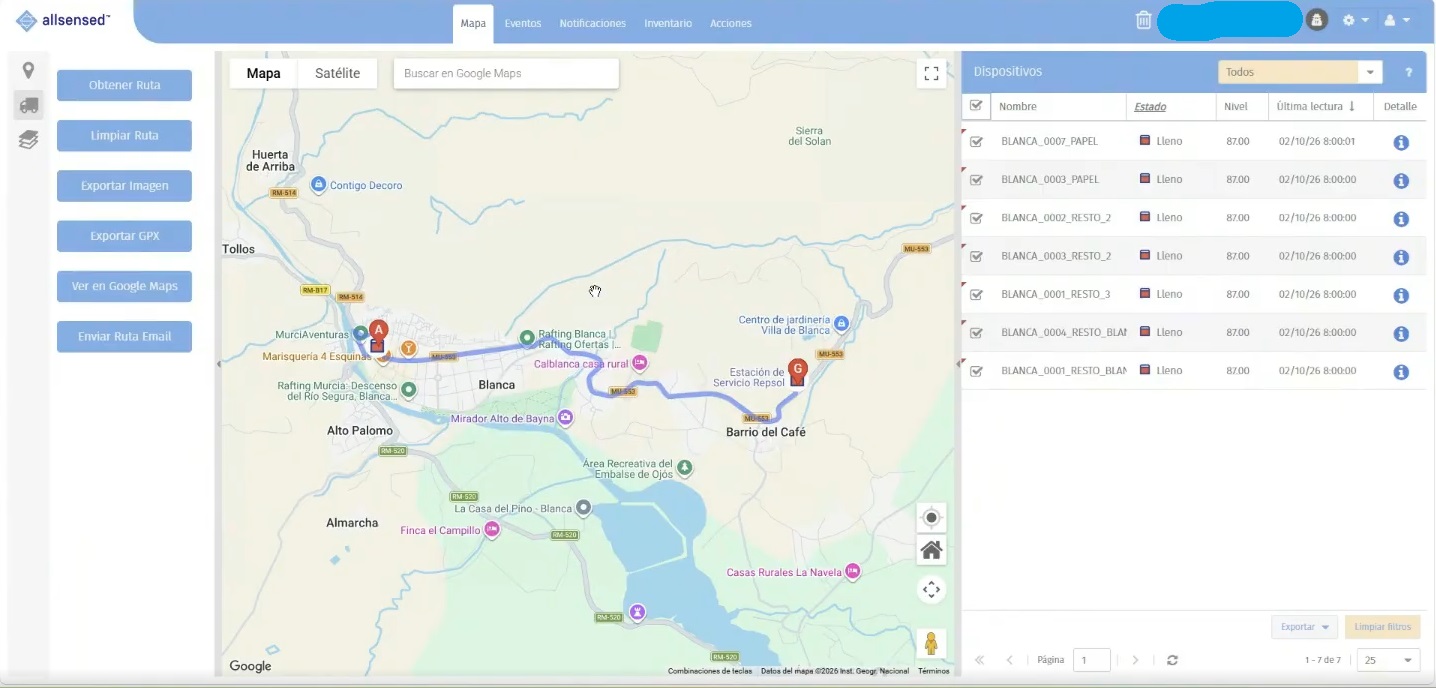The width and height of the screenshot is (1436, 688).
Task: Switch map to Satélite view
Action: [337, 73]
